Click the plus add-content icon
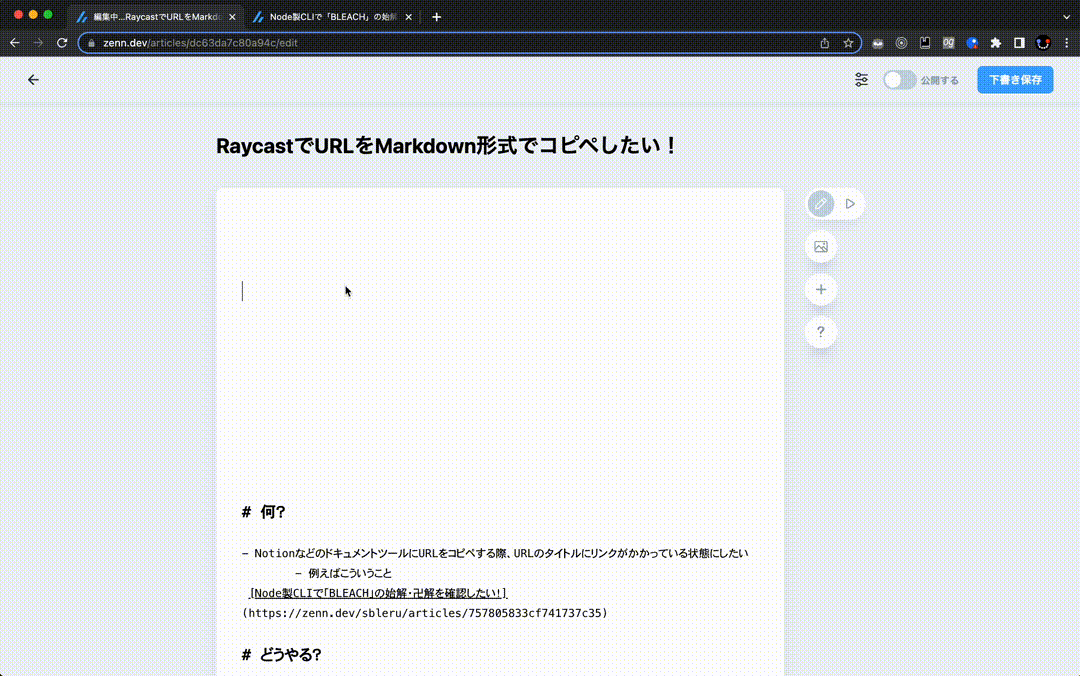 click(x=820, y=289)
